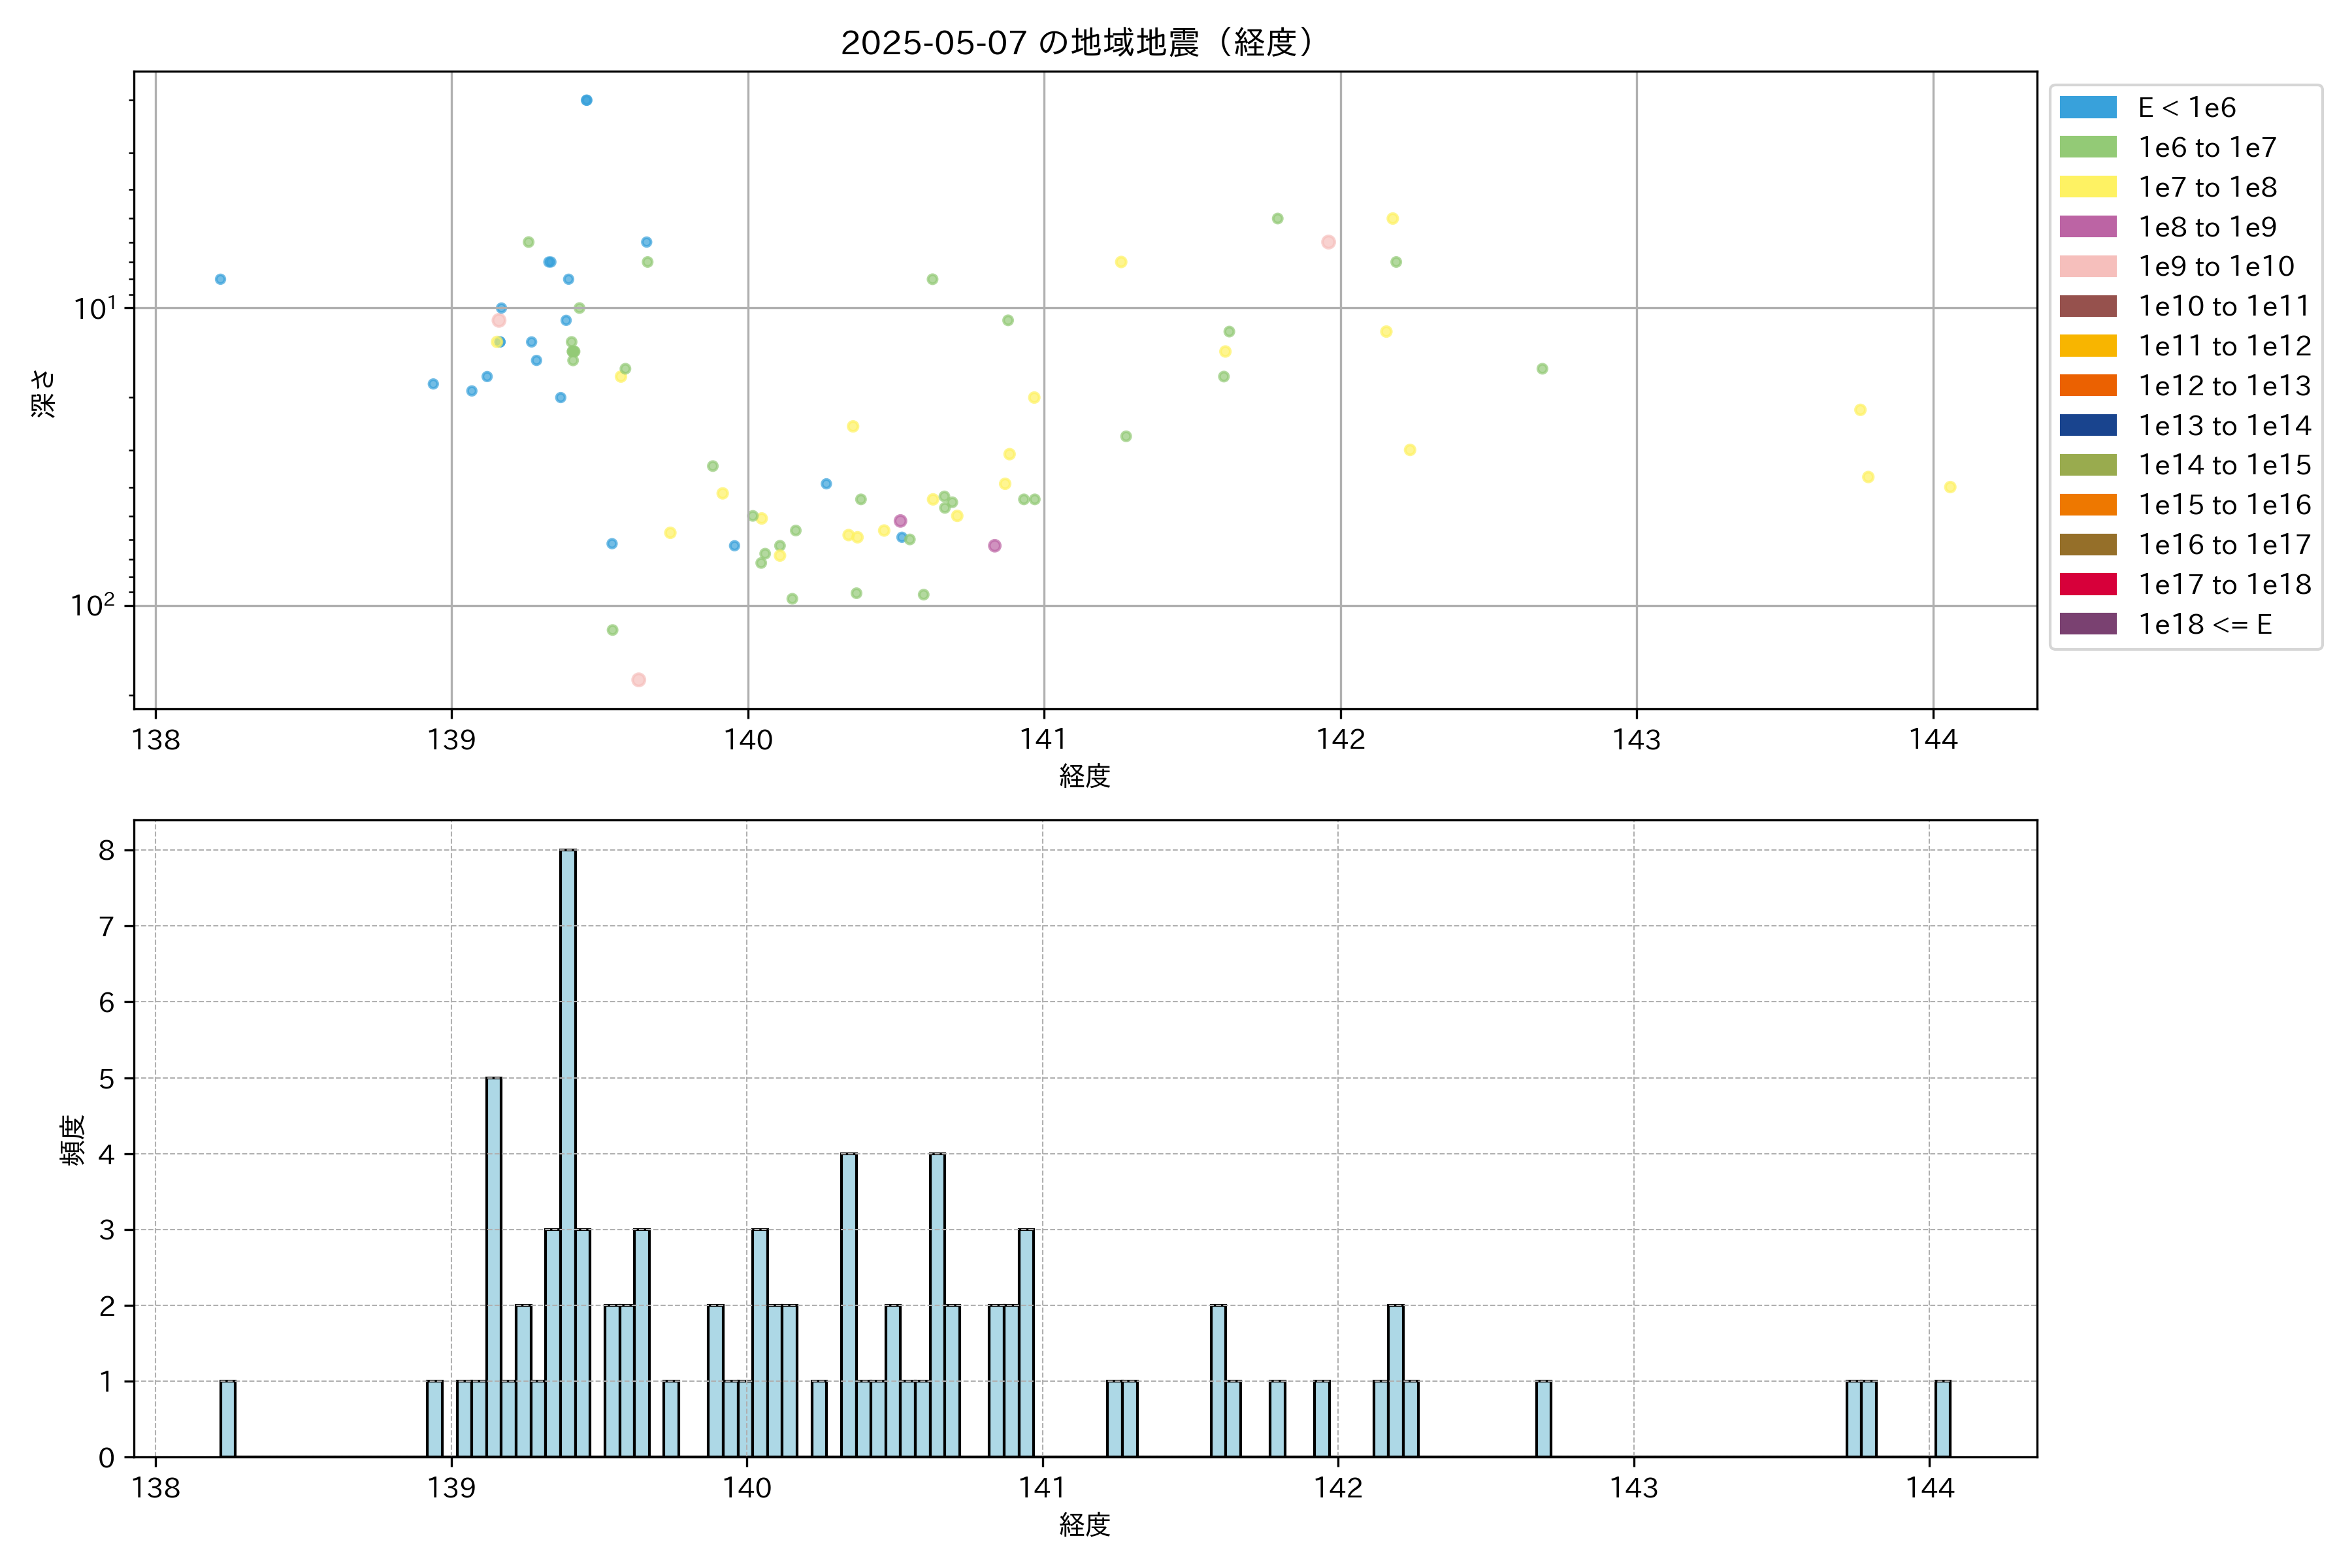Click the lowest pink scatter point
This screenshot has height=1568, width=2352.
point(638,680)
